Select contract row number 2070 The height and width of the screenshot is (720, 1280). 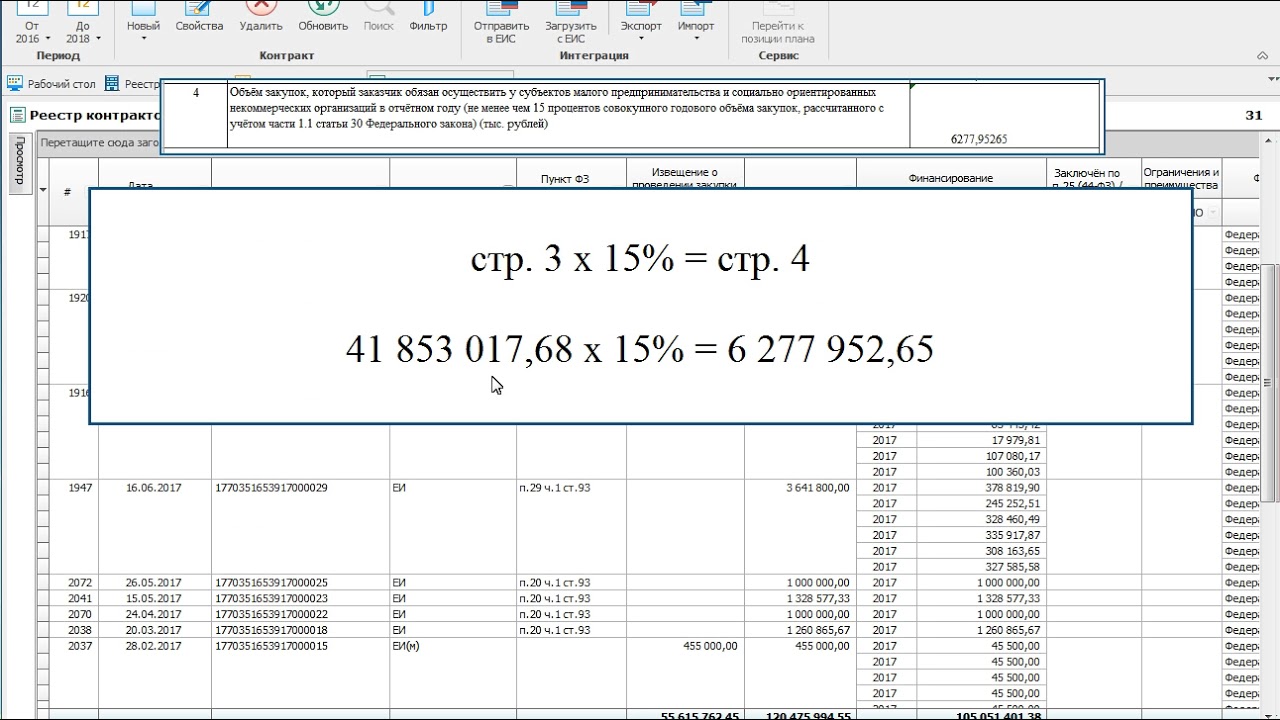[x=79, y=614]
